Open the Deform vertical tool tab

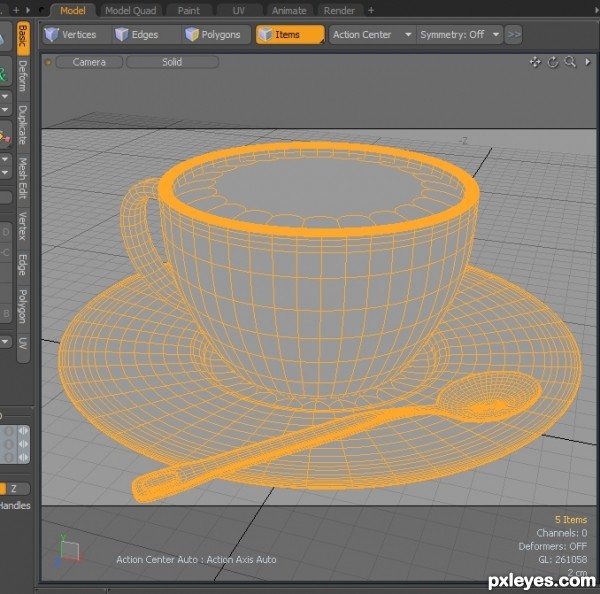pos(23,76)
